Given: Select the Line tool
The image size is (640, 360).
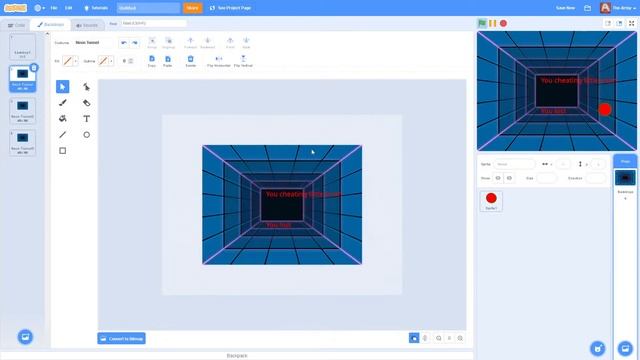Looking at the screenshot, I should coord(62,134).
